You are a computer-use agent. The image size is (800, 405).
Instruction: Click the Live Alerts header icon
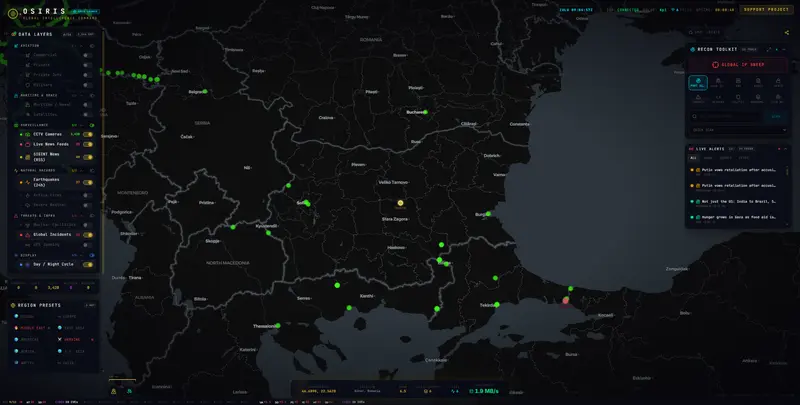691,149
